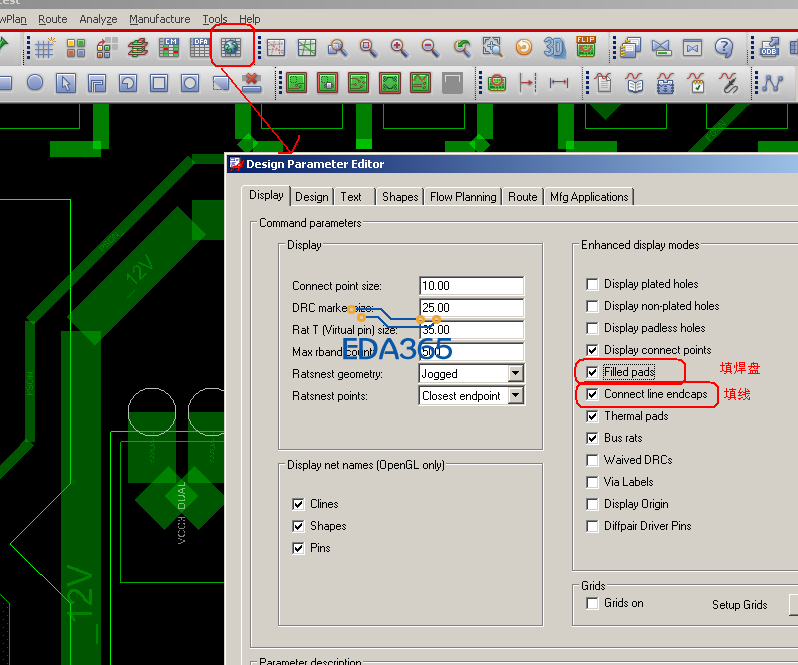Click the waveform with open book icon
The image size is (798, 665).
(635, 82)
